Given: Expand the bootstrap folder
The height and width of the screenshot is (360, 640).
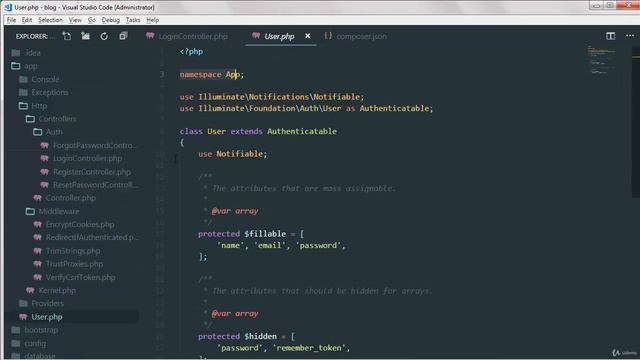Looking at the screenshot, I should (x=35, y=330).
